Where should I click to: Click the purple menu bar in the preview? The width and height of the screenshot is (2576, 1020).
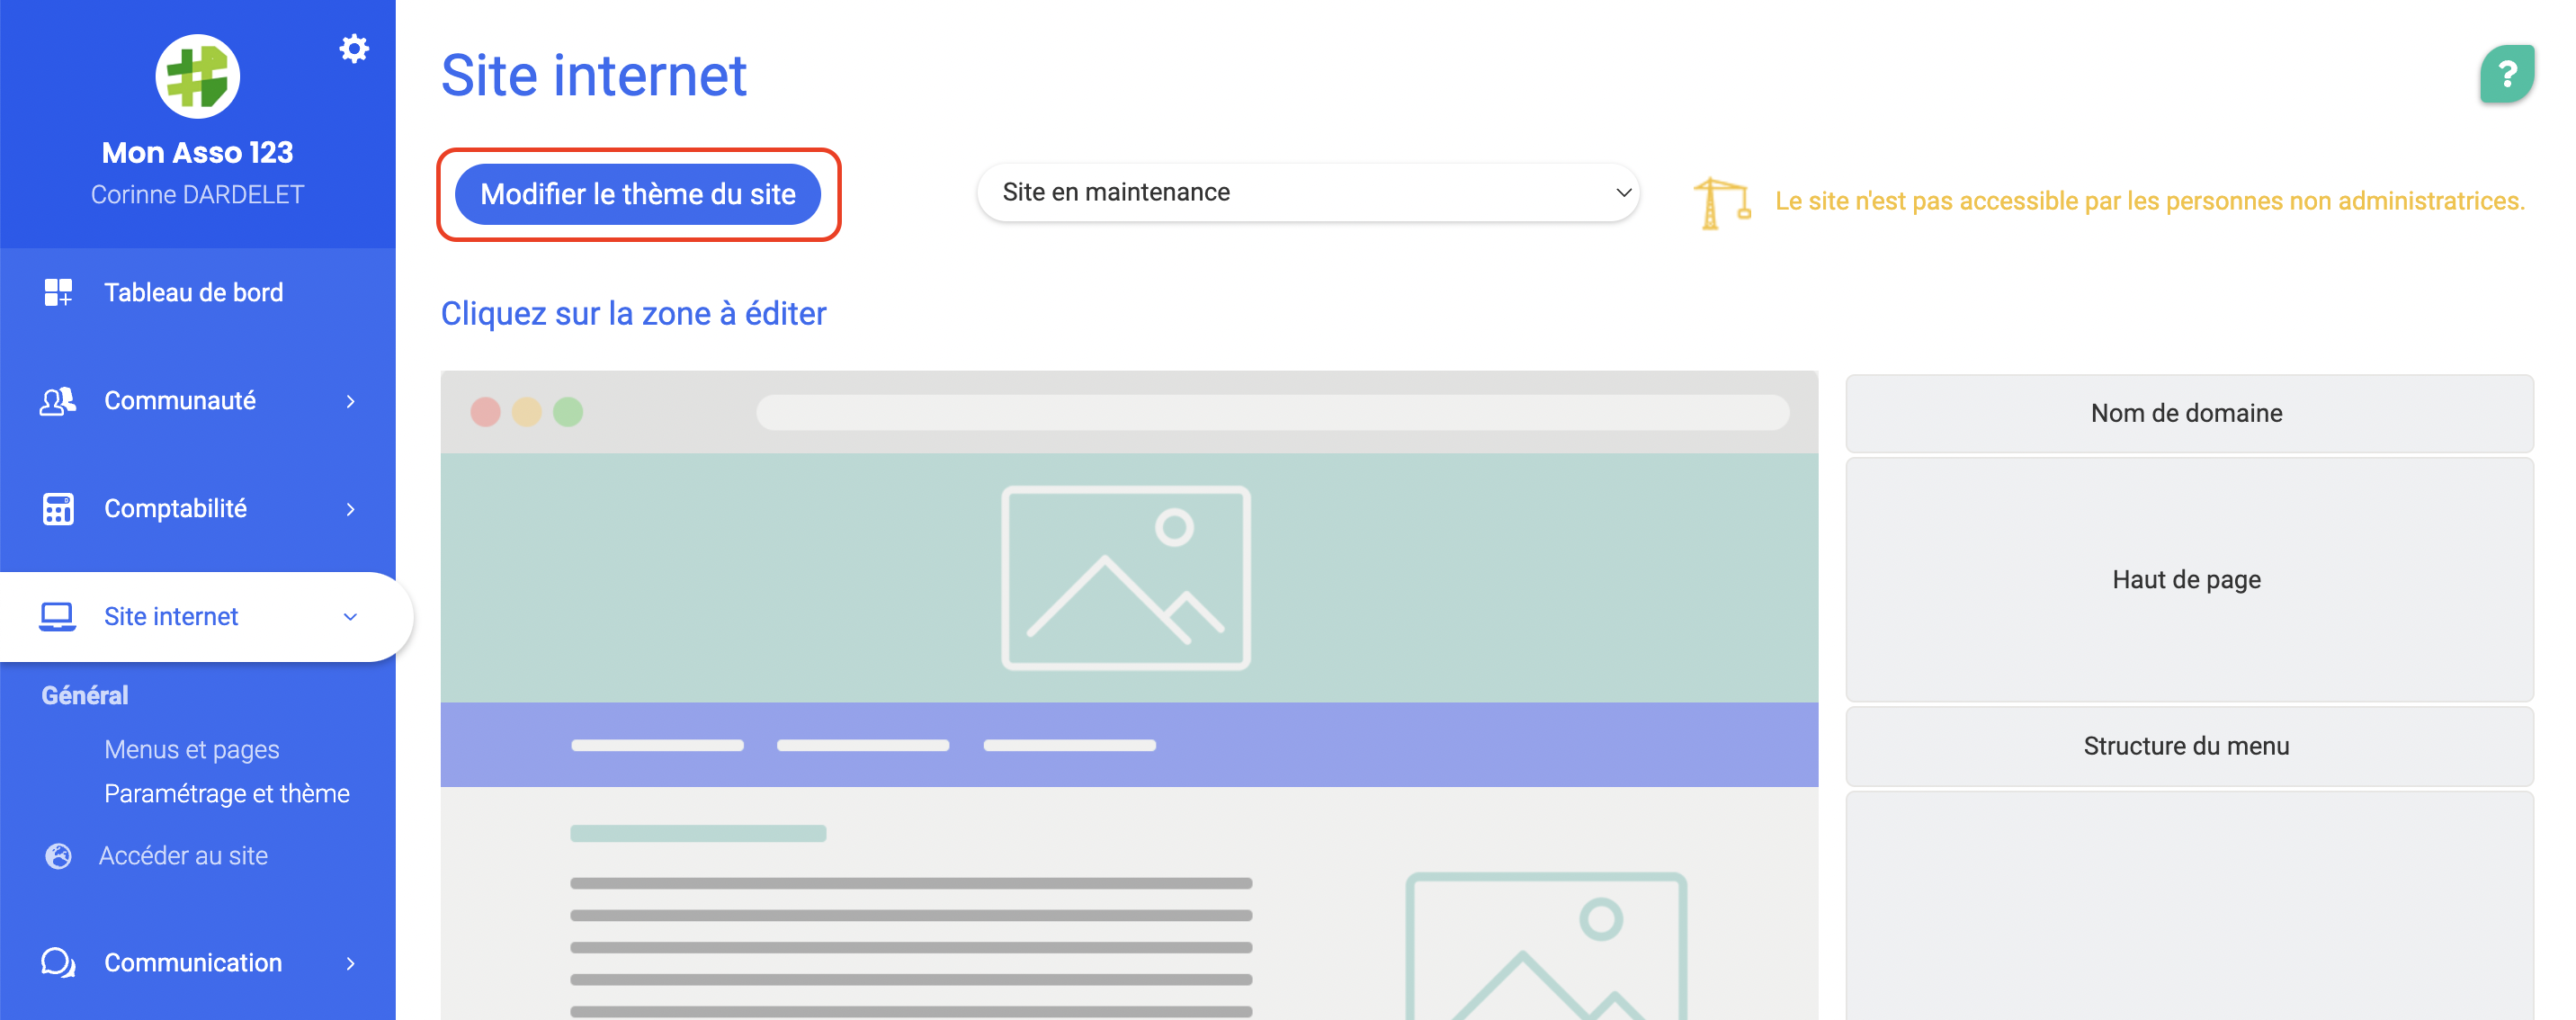coord(1129,745)
